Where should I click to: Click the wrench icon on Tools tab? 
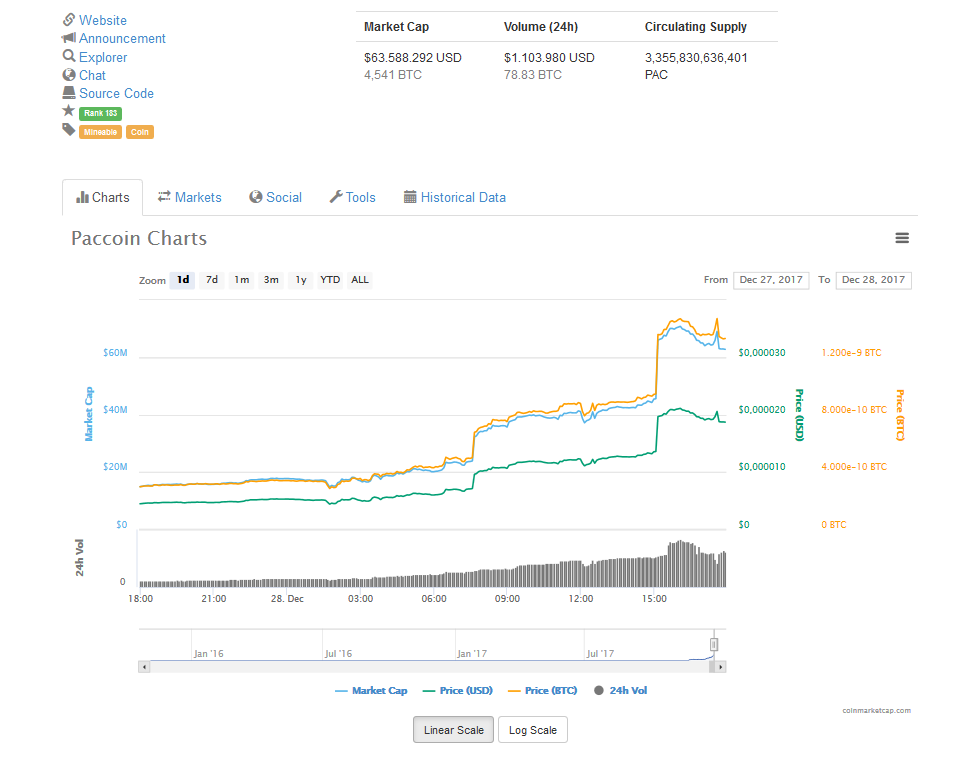[x=336, y=197]
